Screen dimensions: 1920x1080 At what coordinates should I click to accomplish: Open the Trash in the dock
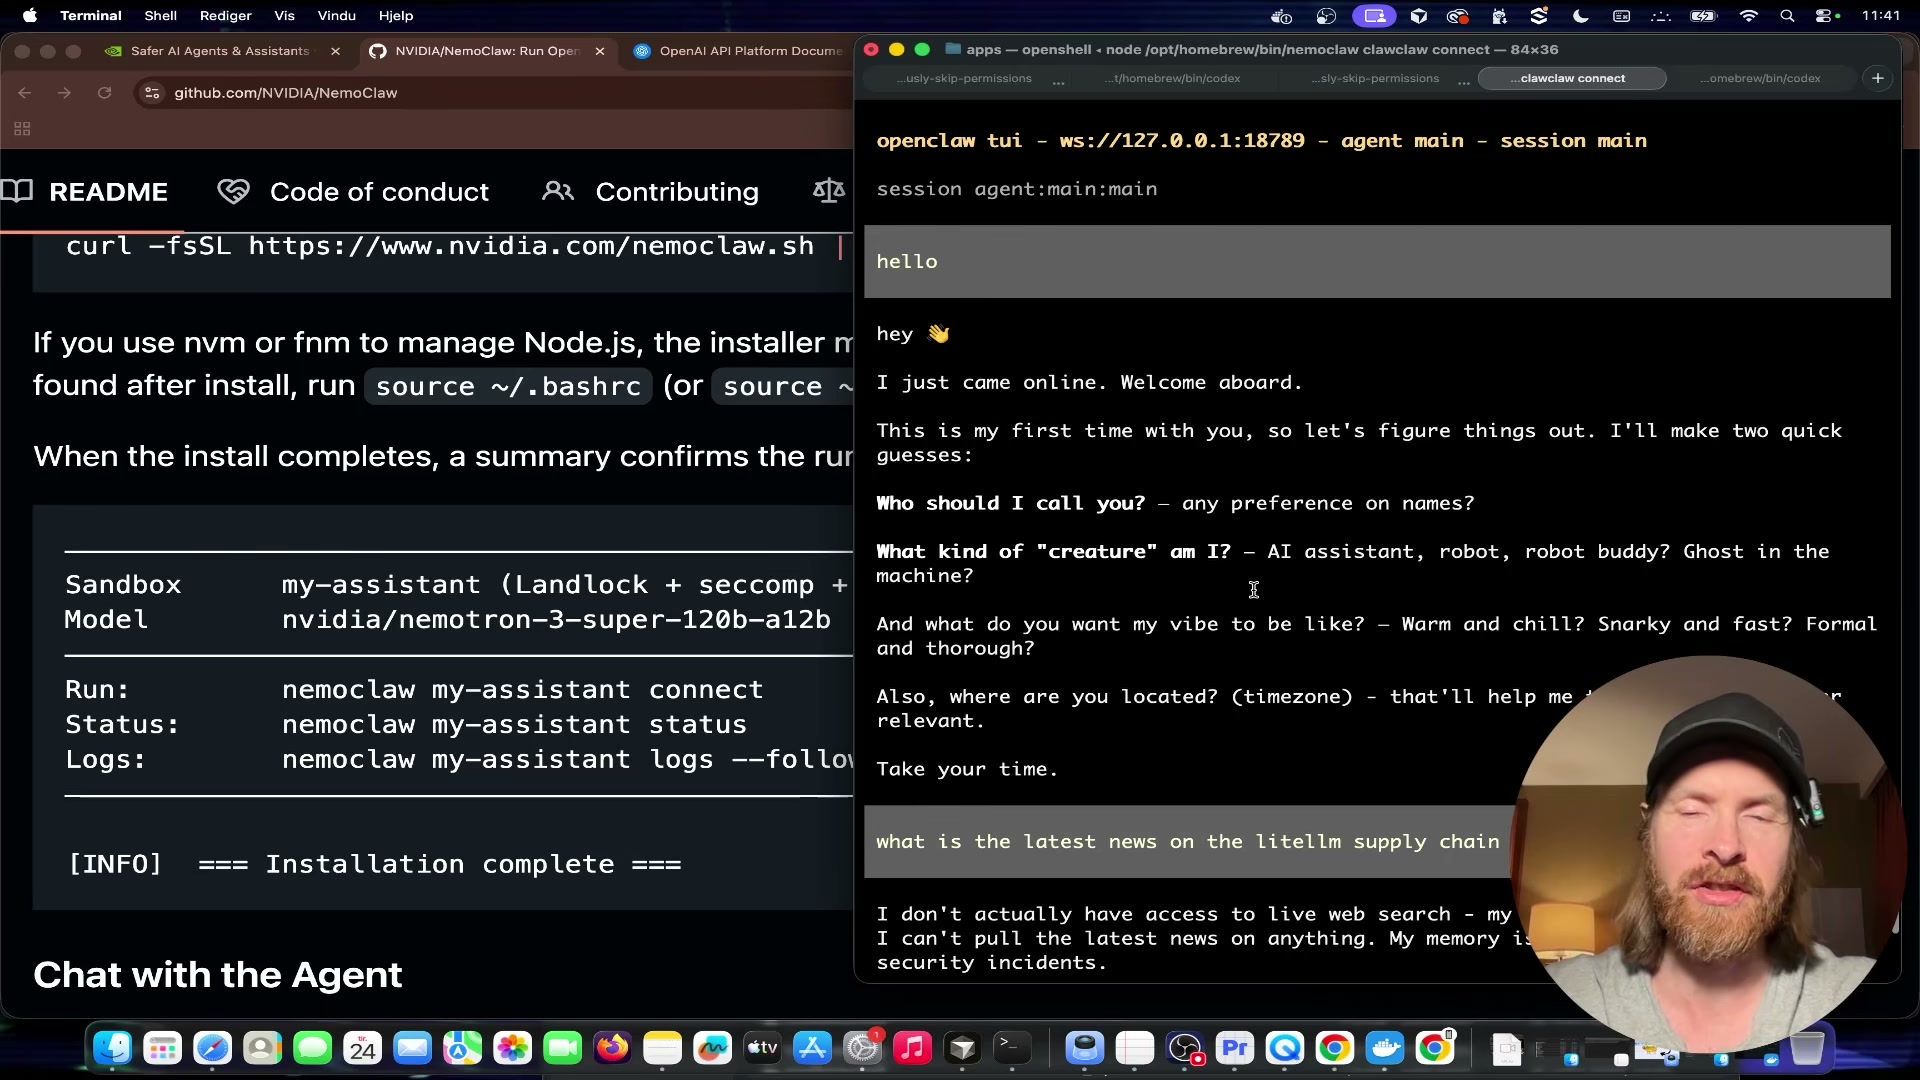1807,1048
